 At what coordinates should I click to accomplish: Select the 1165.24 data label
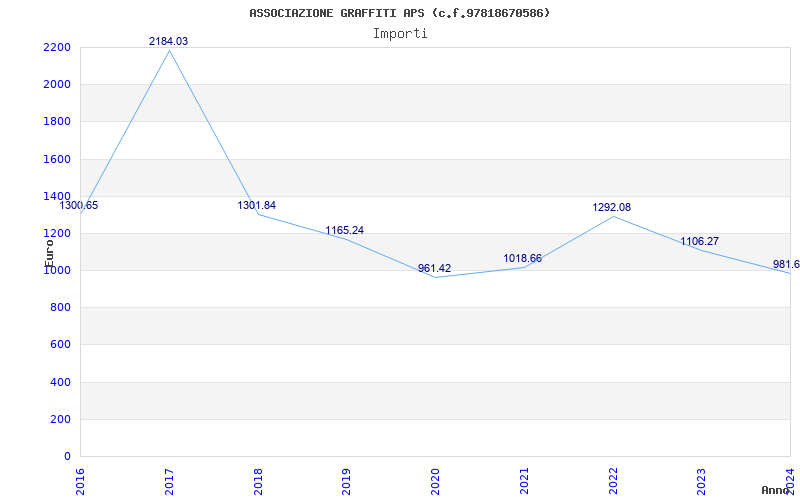pyautogui.click(x=345, y=230)
